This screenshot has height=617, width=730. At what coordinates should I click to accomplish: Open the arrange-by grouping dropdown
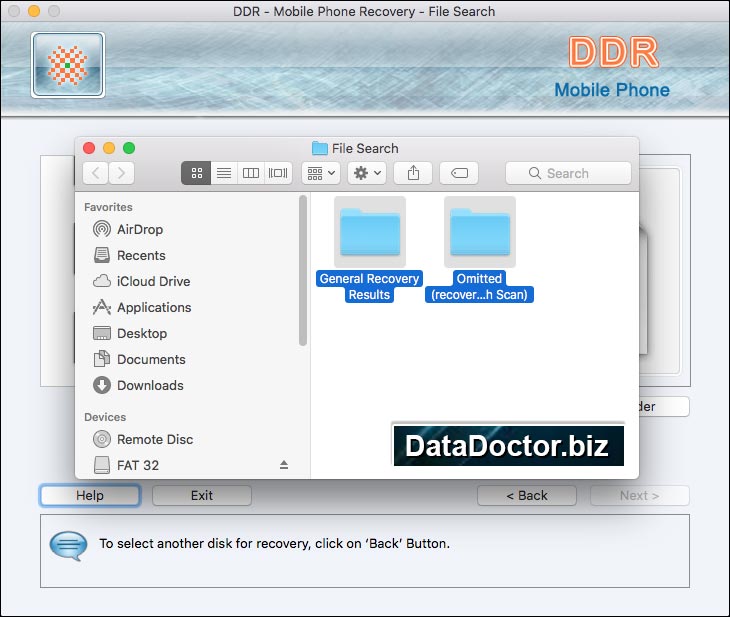pos(321,173)
